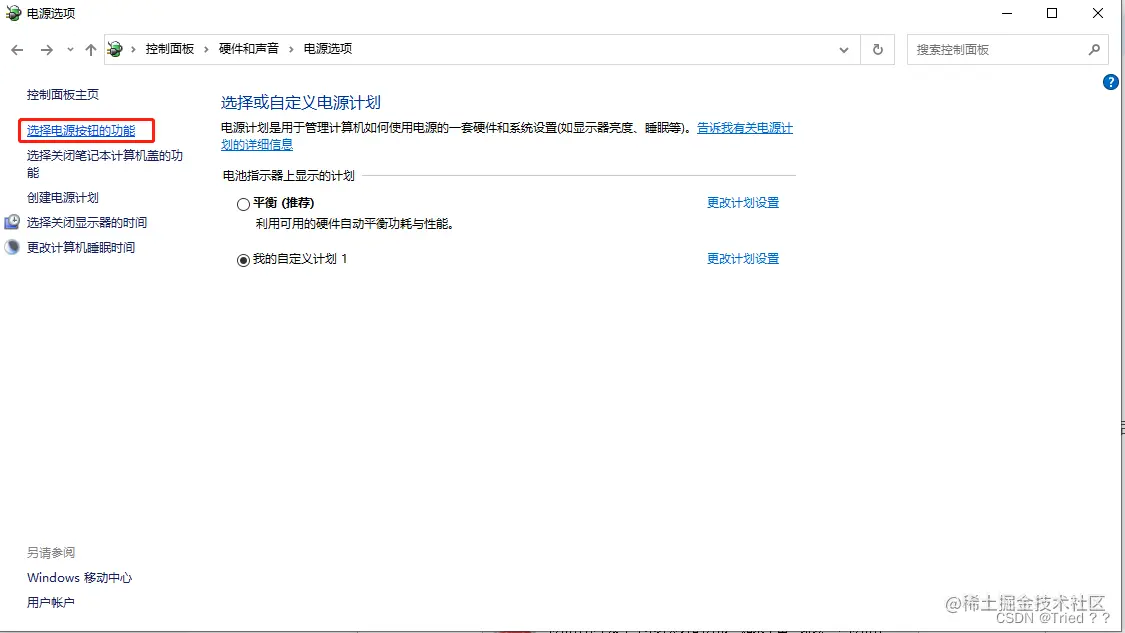The height and width of the screenshot is (633, 1125).
Task: Click the Power Options window icon
Action: [x=12, y=13]
